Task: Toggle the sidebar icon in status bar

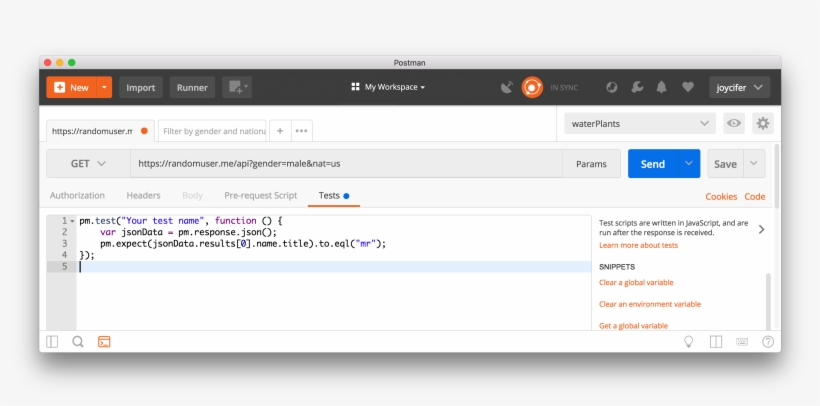Action: 52,342
